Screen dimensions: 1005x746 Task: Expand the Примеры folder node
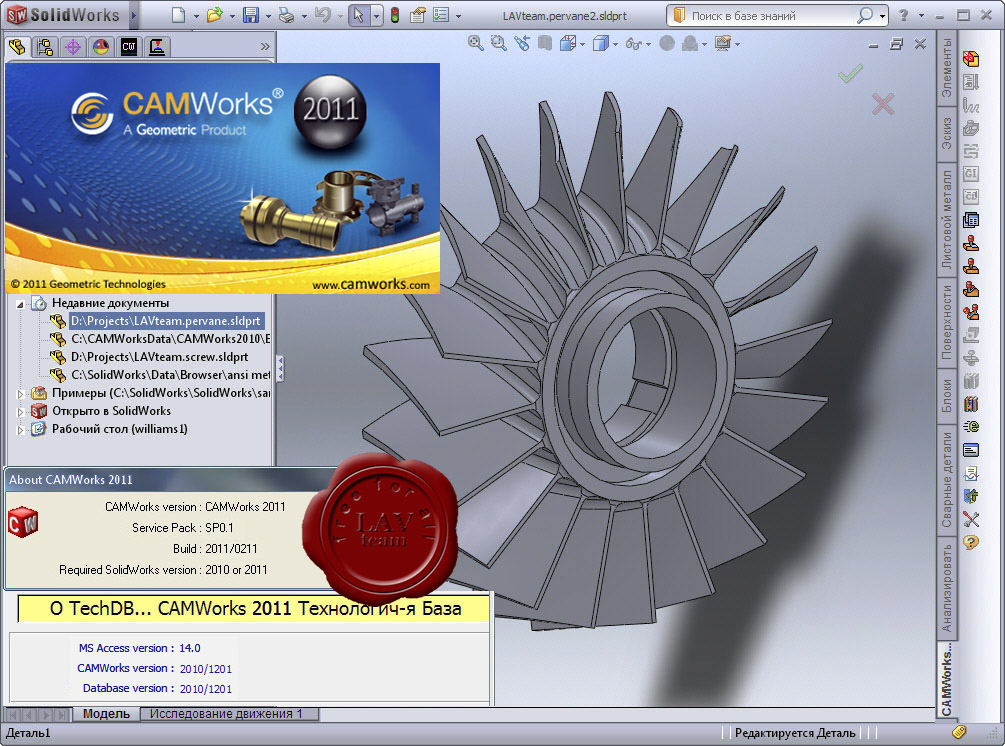coord(20,394)
